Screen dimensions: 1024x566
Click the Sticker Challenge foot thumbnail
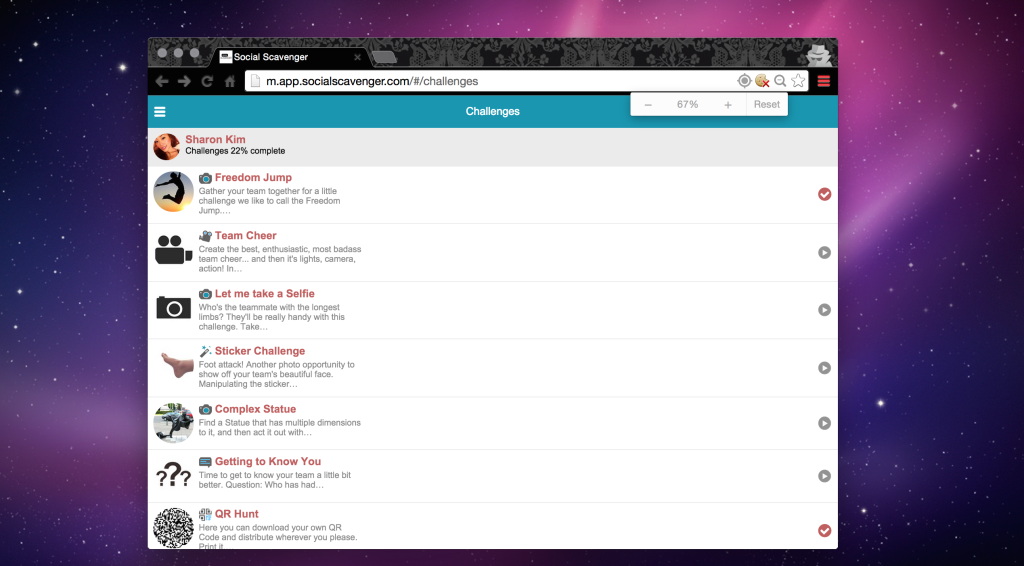coord(176,365)
